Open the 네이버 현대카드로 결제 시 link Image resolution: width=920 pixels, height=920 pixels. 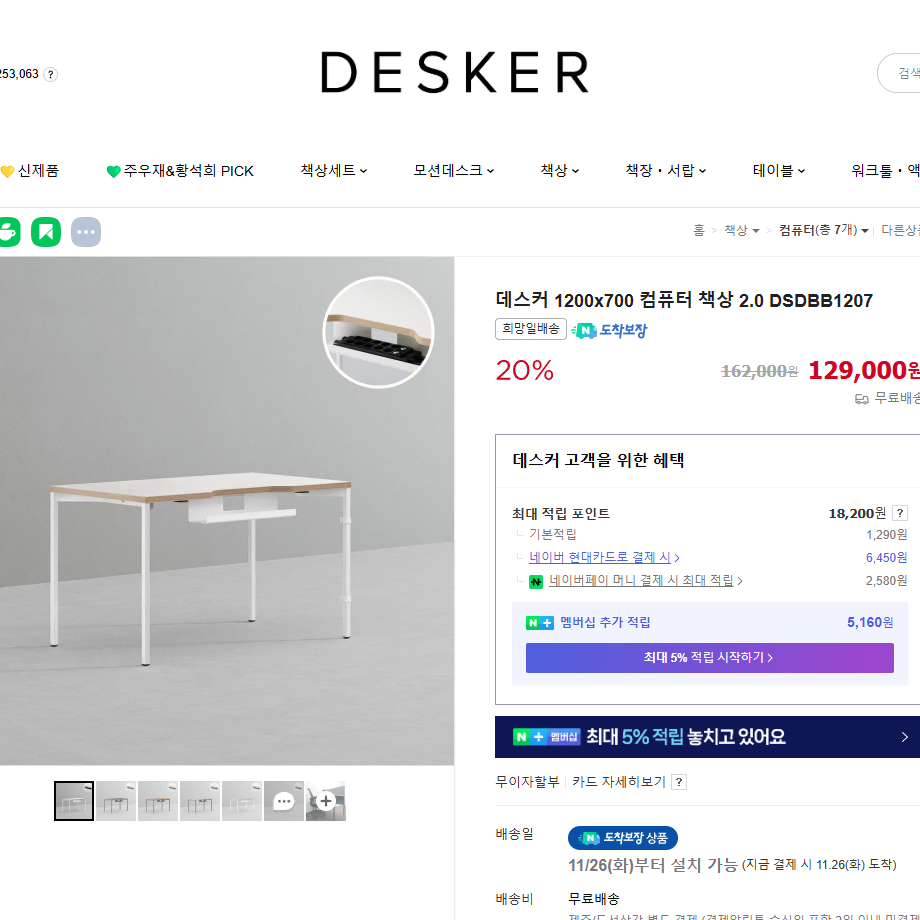[x=604, y=557]
